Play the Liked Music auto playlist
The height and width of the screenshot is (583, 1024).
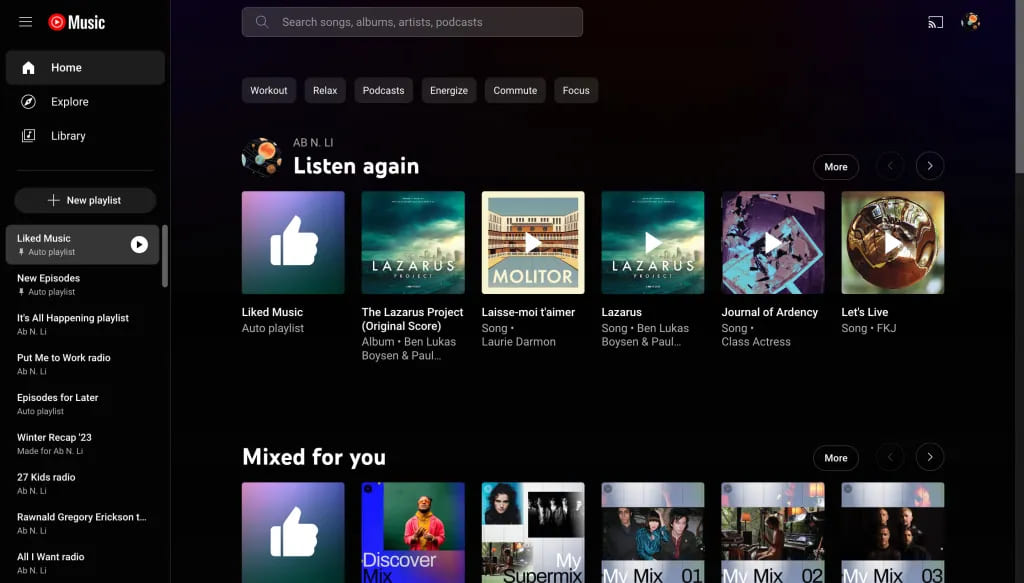coord(141,243)
